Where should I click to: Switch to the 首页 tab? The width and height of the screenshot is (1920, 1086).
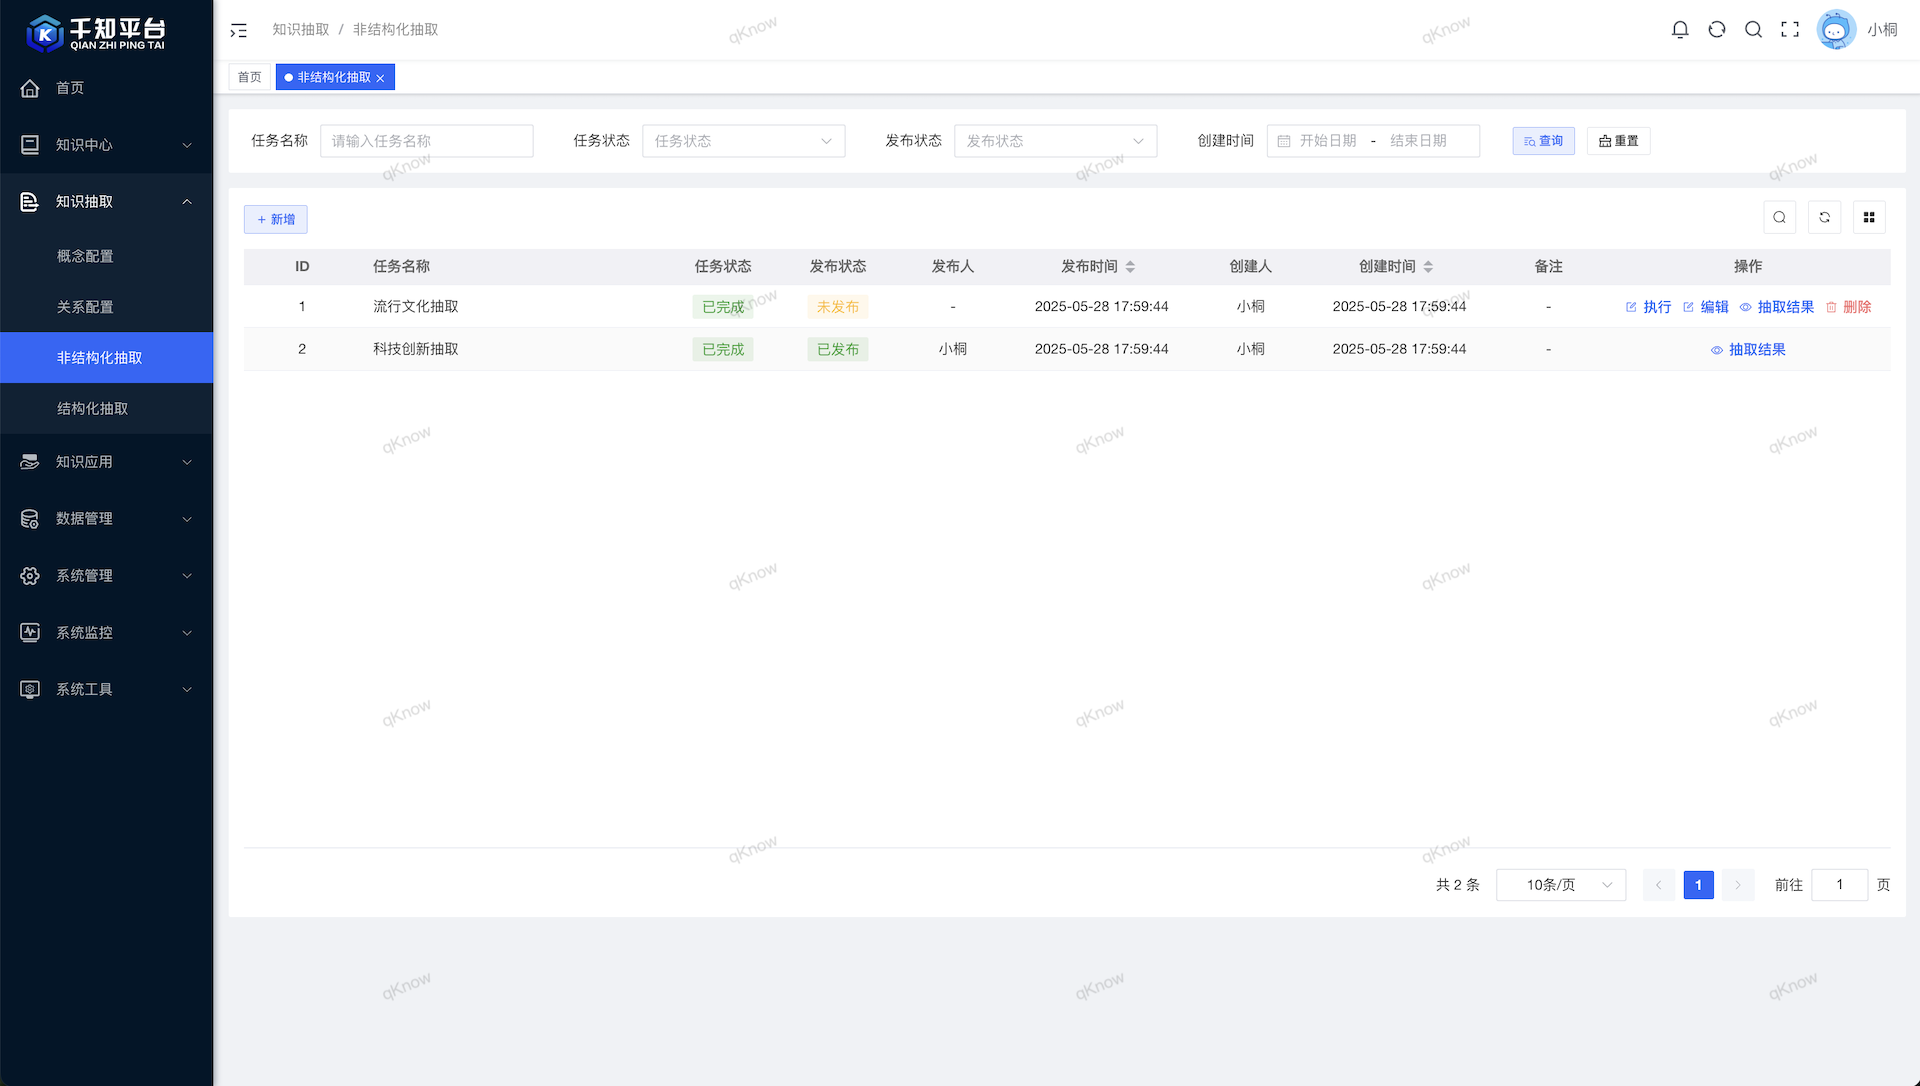tap(249, 77)
